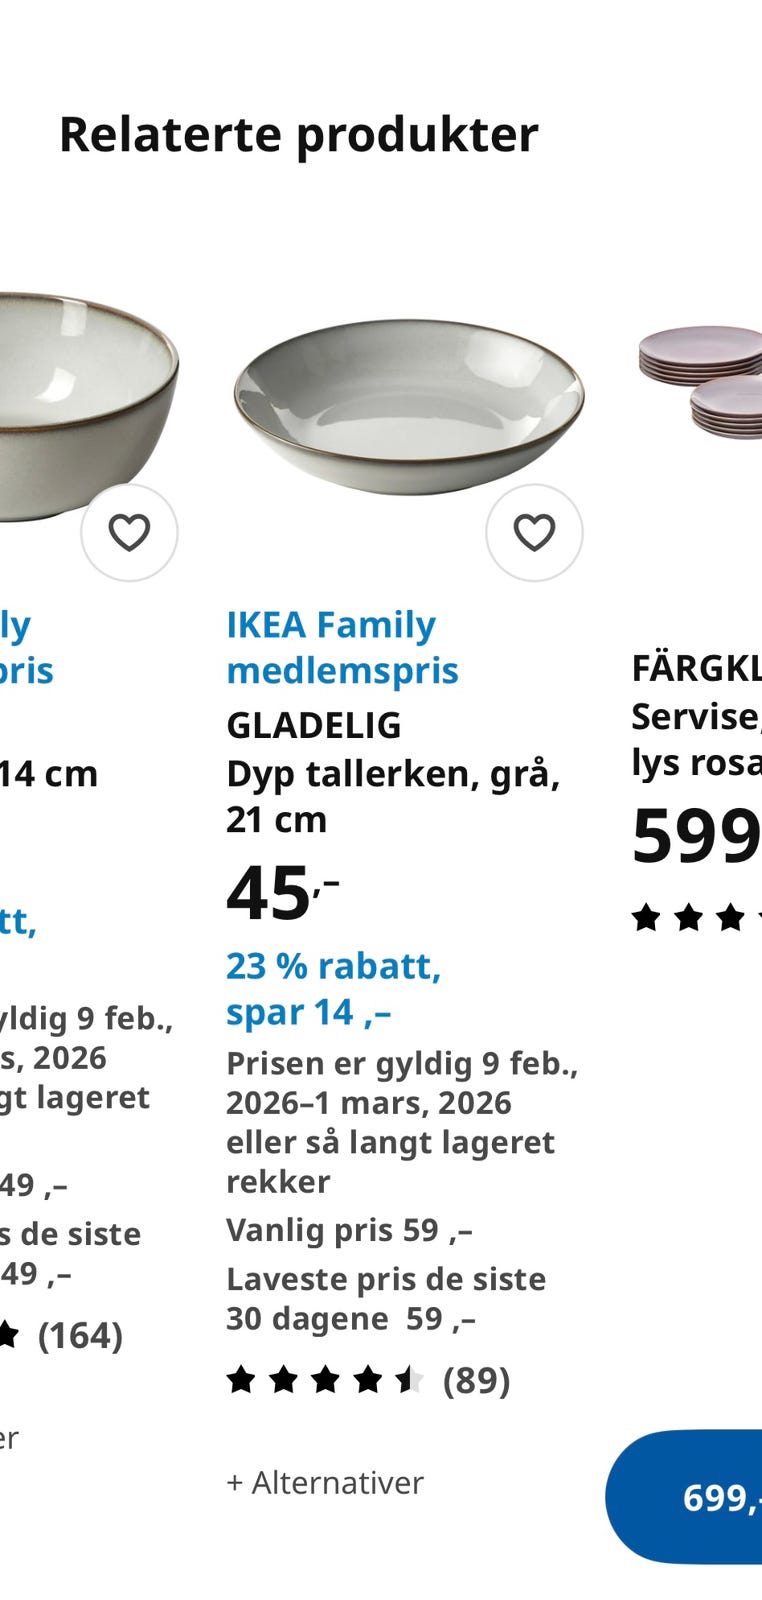This screenshot has height=1600, width=762.
Task: Tap the 599 price of FÄRGKLAR
Action: tap(696, 835)
